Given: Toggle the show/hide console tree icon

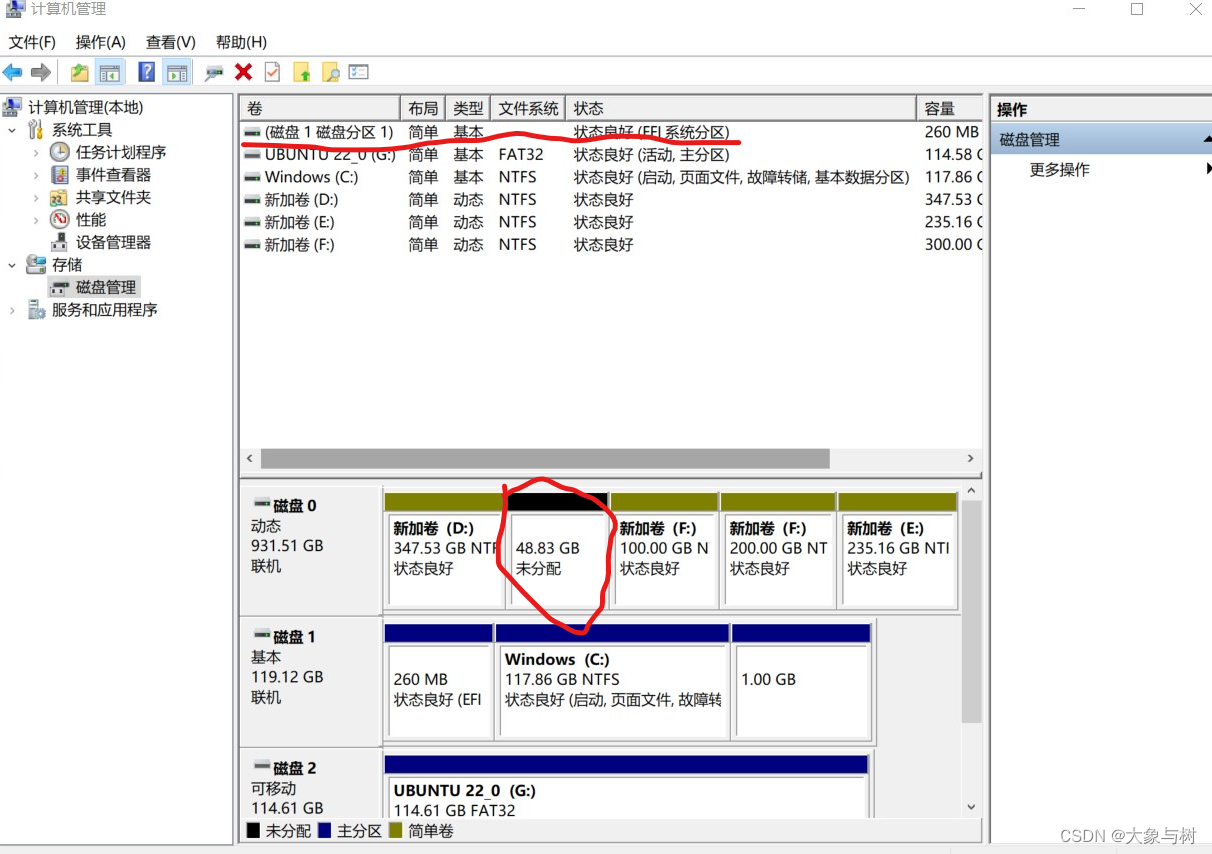Looking at the screenshot, I should tap(110, 72).
